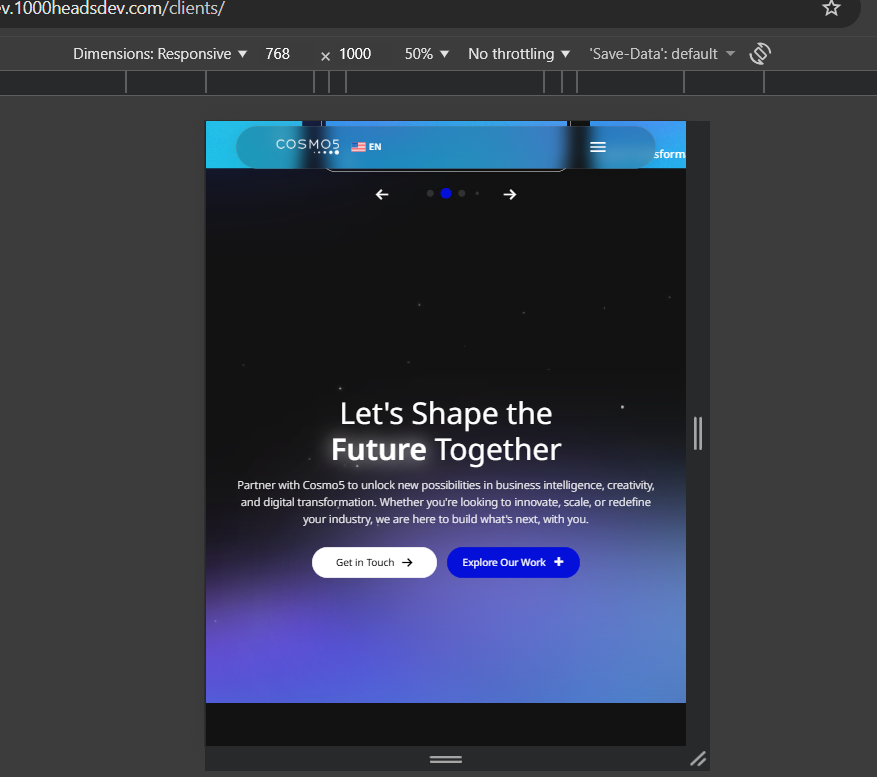Viewport: 877px width, 777px height.
Task: Click the next slide right arrow
Action: (x=510, y=194)
